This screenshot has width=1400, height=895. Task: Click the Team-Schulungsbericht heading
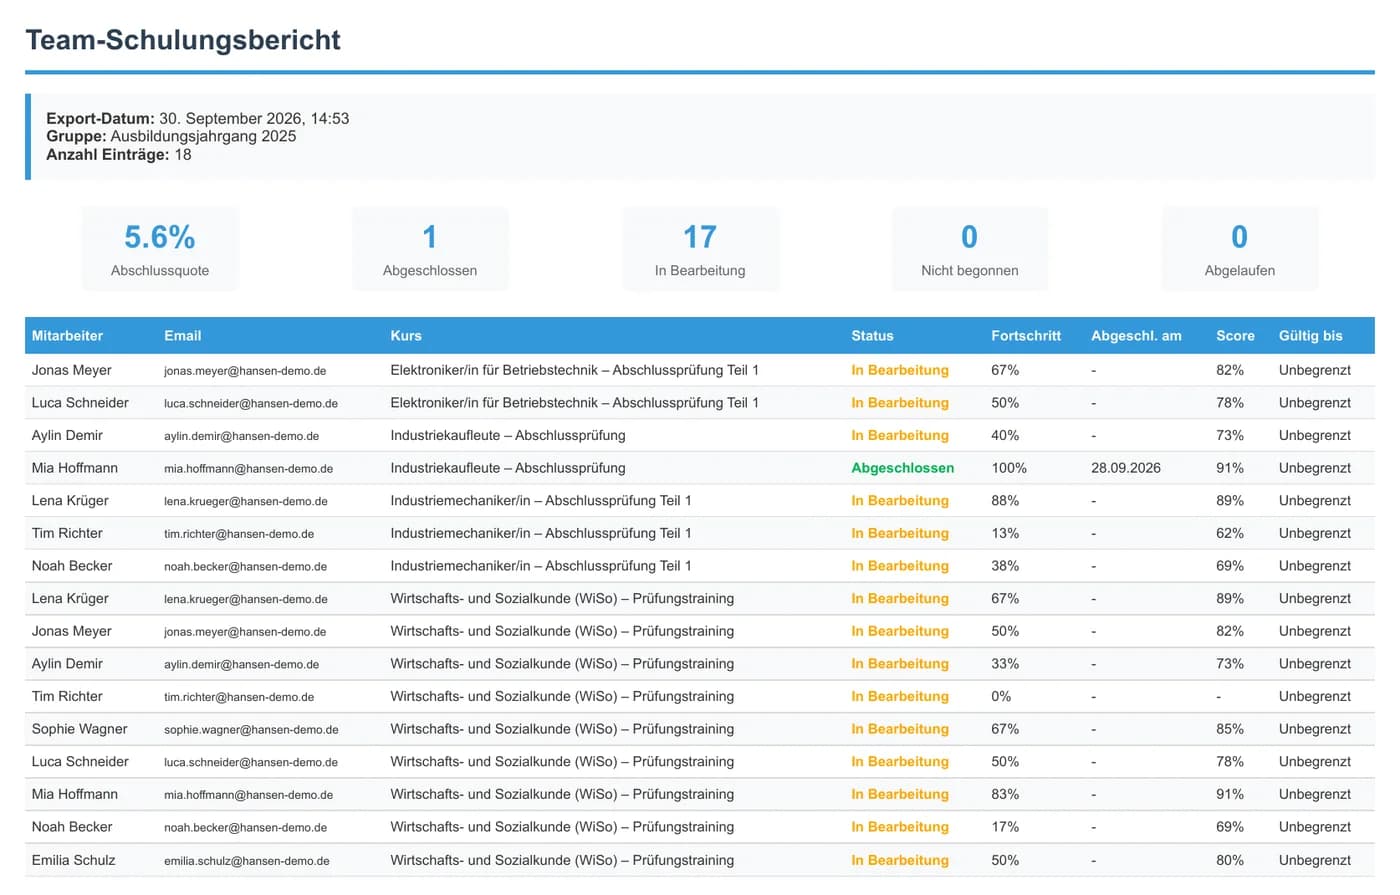tap(183, 40)
